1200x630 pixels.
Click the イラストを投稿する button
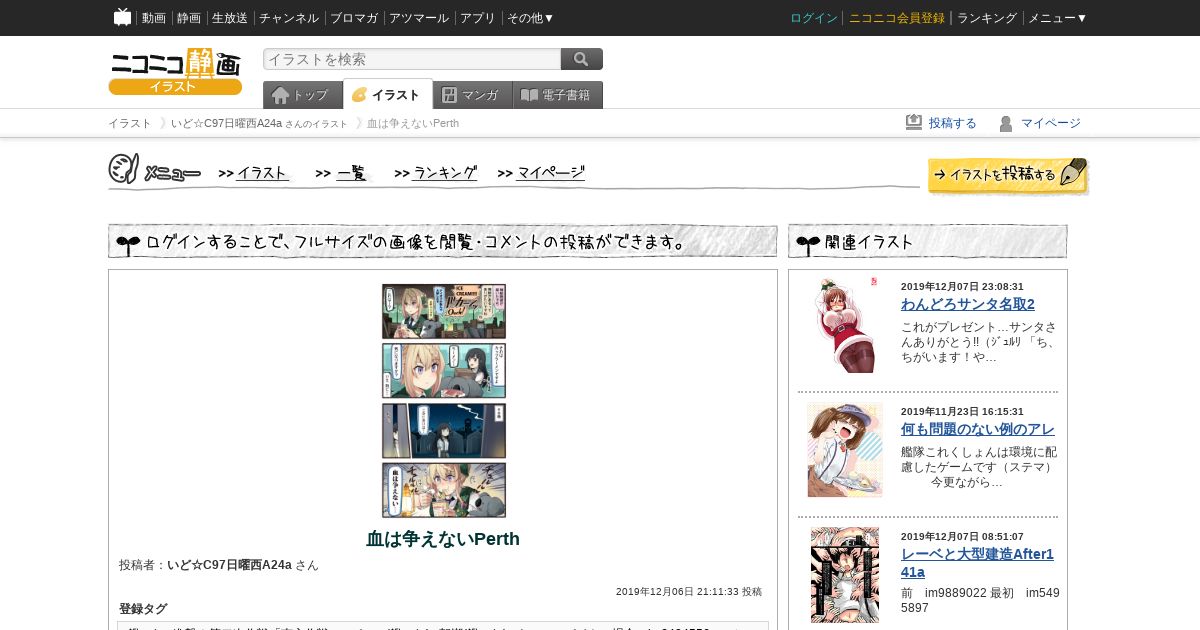pos(1008,176)
